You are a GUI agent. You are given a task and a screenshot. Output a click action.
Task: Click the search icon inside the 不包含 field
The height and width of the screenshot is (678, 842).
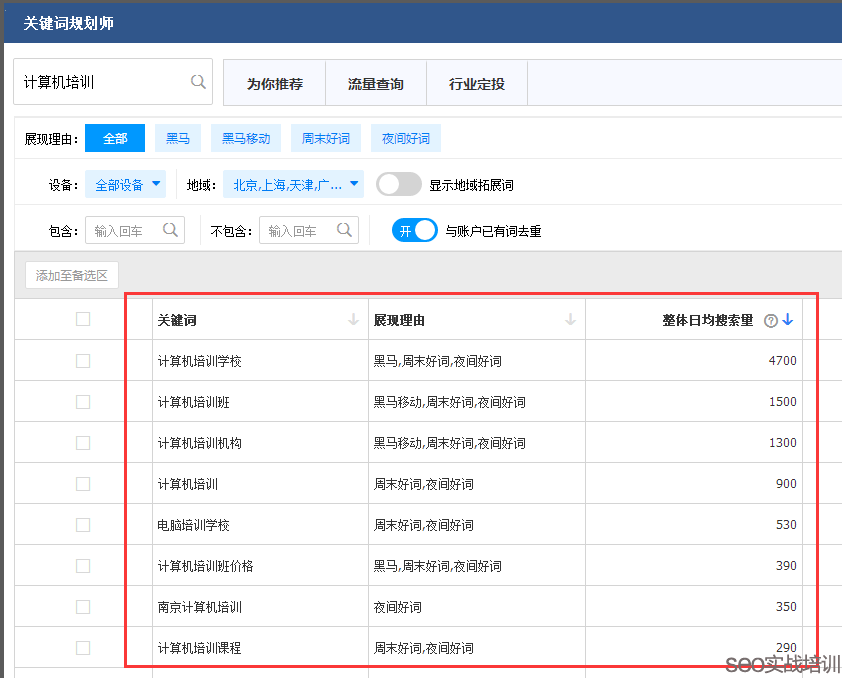pyautogui.click(x=346, y=230)
